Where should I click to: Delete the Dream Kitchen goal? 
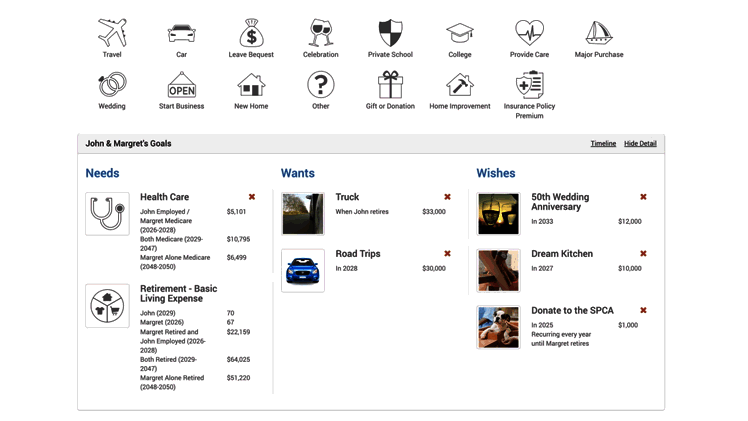643,253
